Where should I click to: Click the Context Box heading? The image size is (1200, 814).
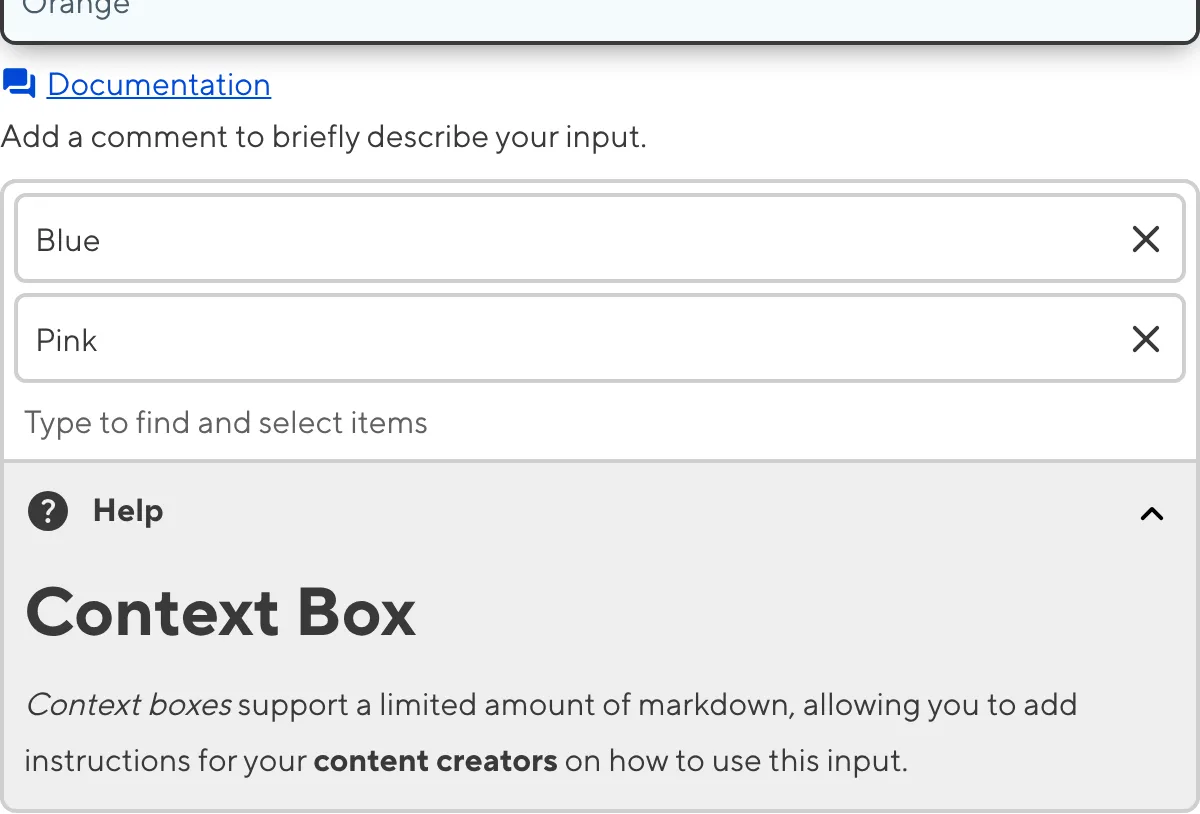(x=221, y=612)
